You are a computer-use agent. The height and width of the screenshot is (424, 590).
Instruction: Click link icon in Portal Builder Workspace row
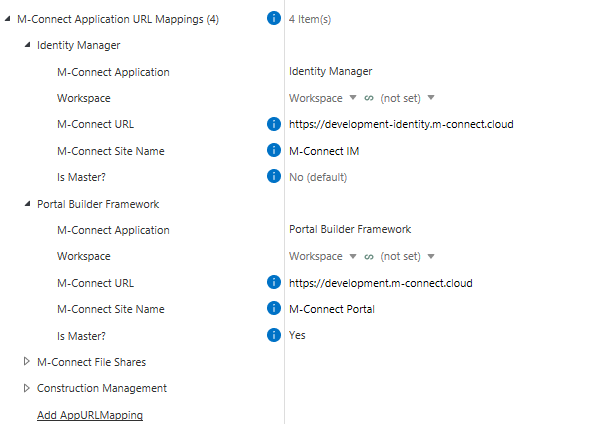[369, 257]
